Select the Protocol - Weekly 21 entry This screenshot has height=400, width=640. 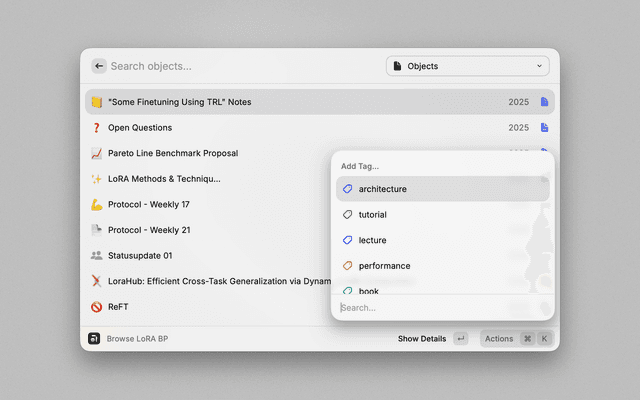pos(150,230)
